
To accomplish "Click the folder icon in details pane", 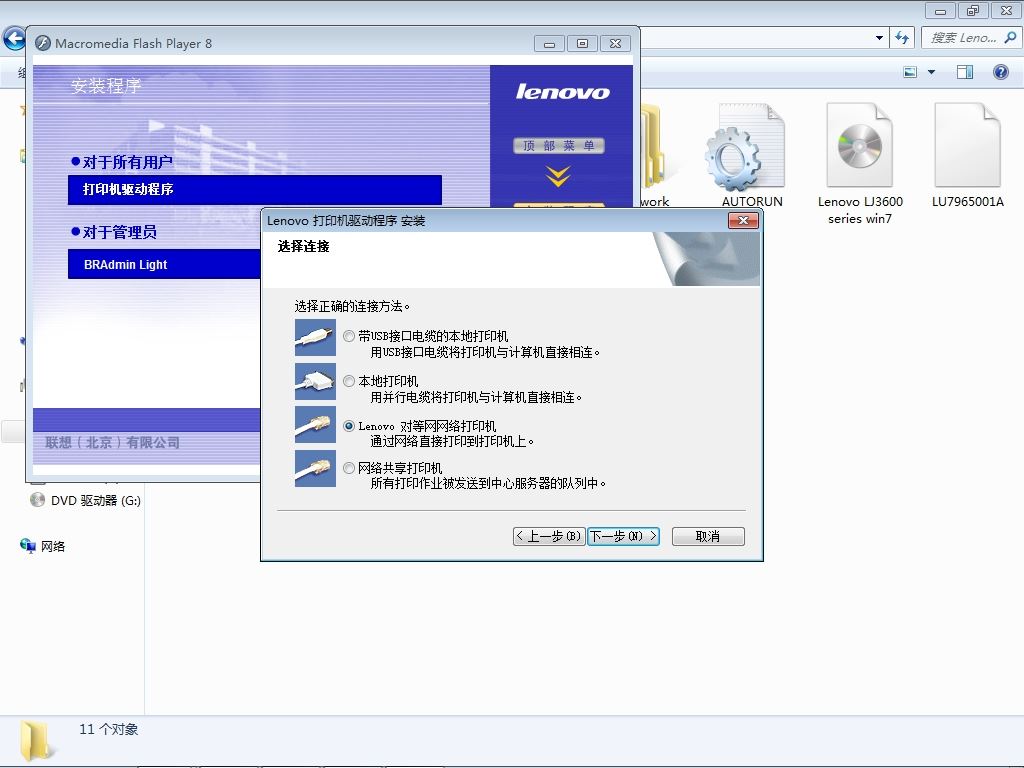I will [36, 741].
